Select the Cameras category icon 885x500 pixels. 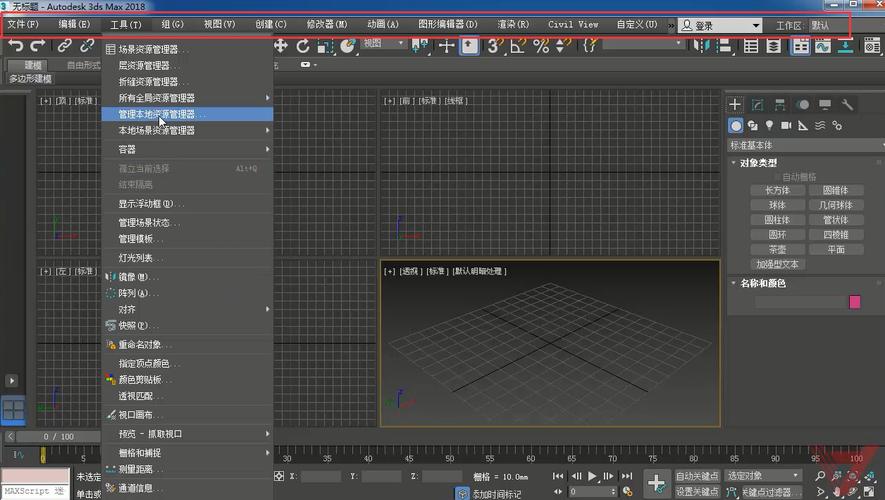tap(786, 125)
